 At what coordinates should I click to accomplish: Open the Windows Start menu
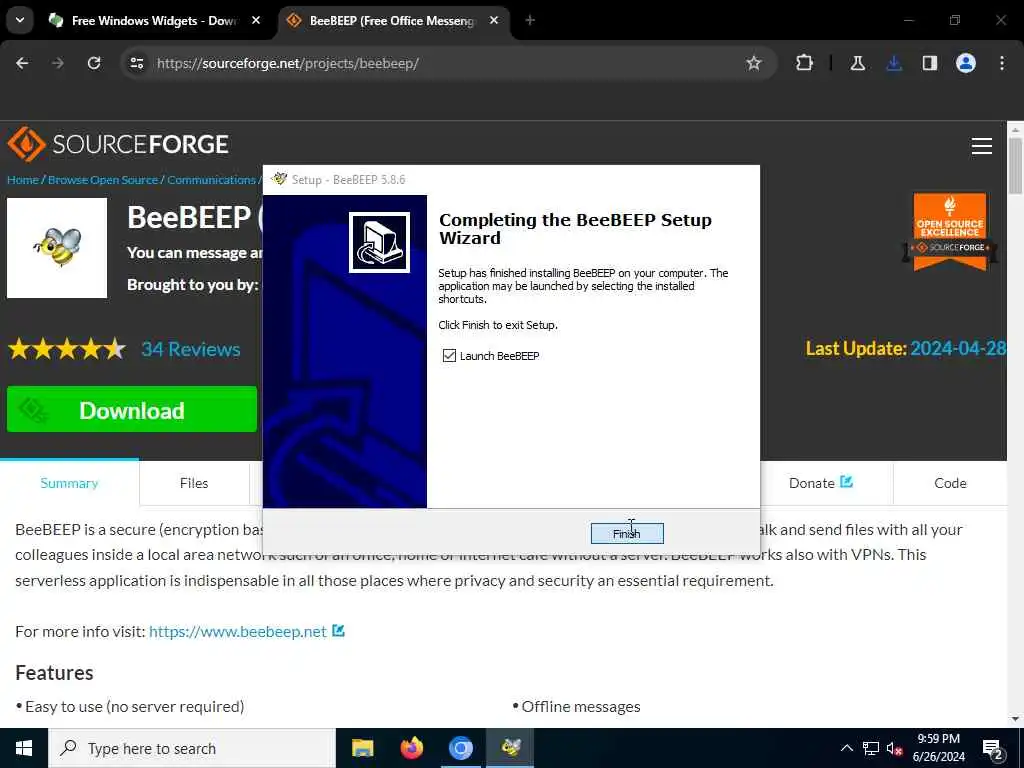click(x=24, y=748)
